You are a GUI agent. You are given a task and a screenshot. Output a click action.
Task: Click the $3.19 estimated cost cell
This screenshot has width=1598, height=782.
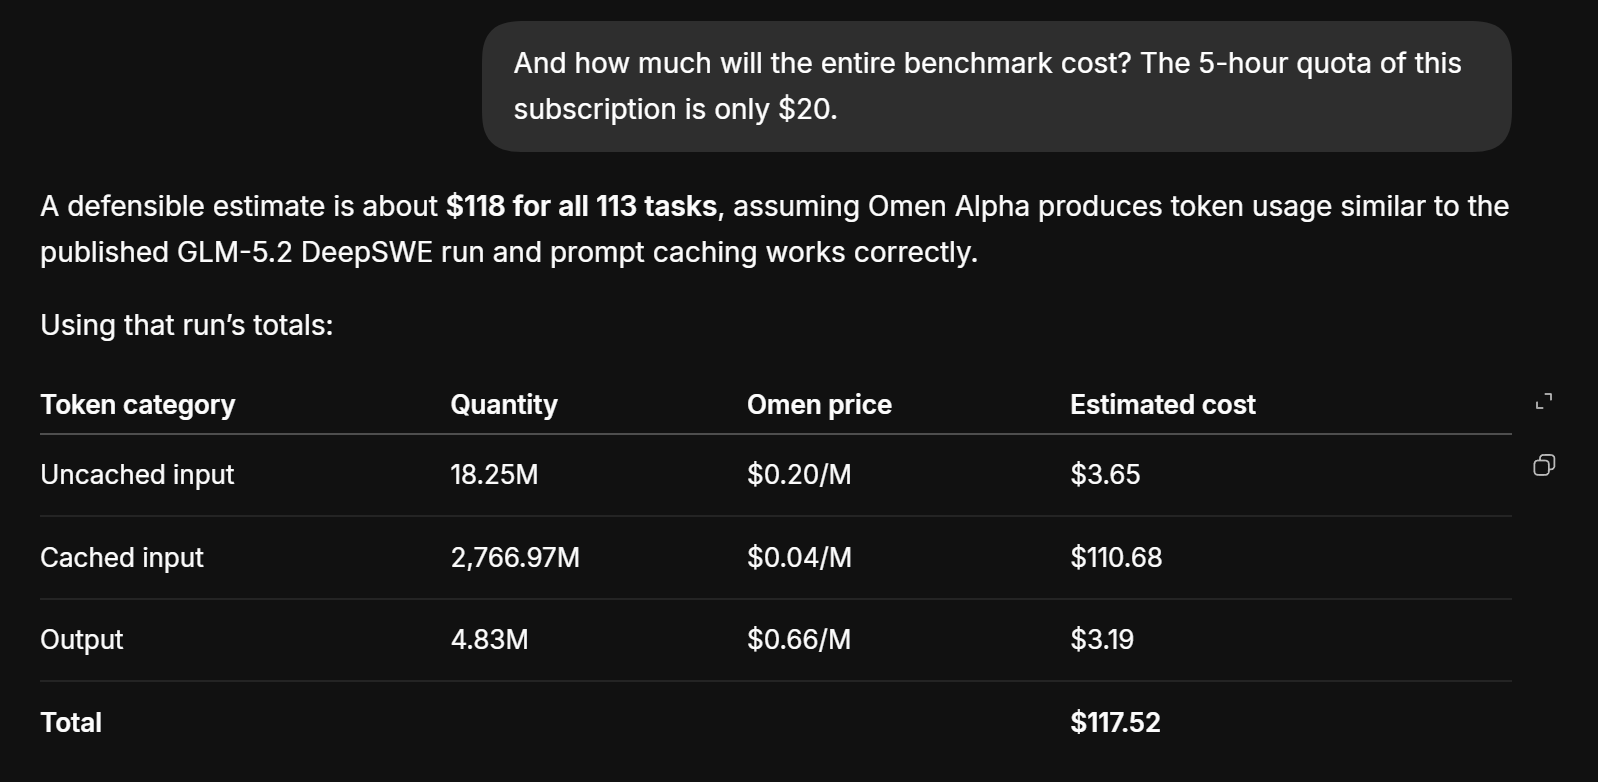(x=1102, y=639)
